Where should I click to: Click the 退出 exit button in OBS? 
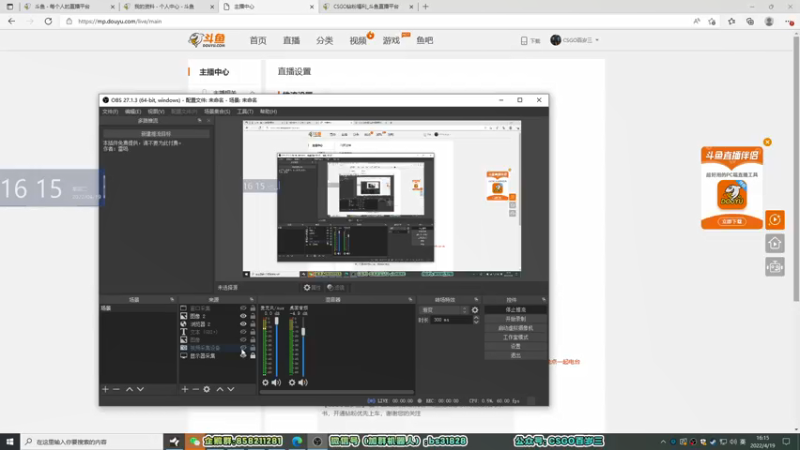click(x=515, y=355)
